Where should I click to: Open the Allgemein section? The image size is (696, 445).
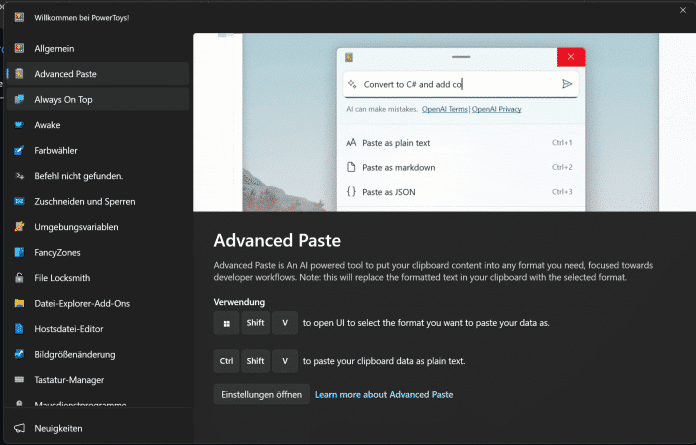(x=98, y=48)
